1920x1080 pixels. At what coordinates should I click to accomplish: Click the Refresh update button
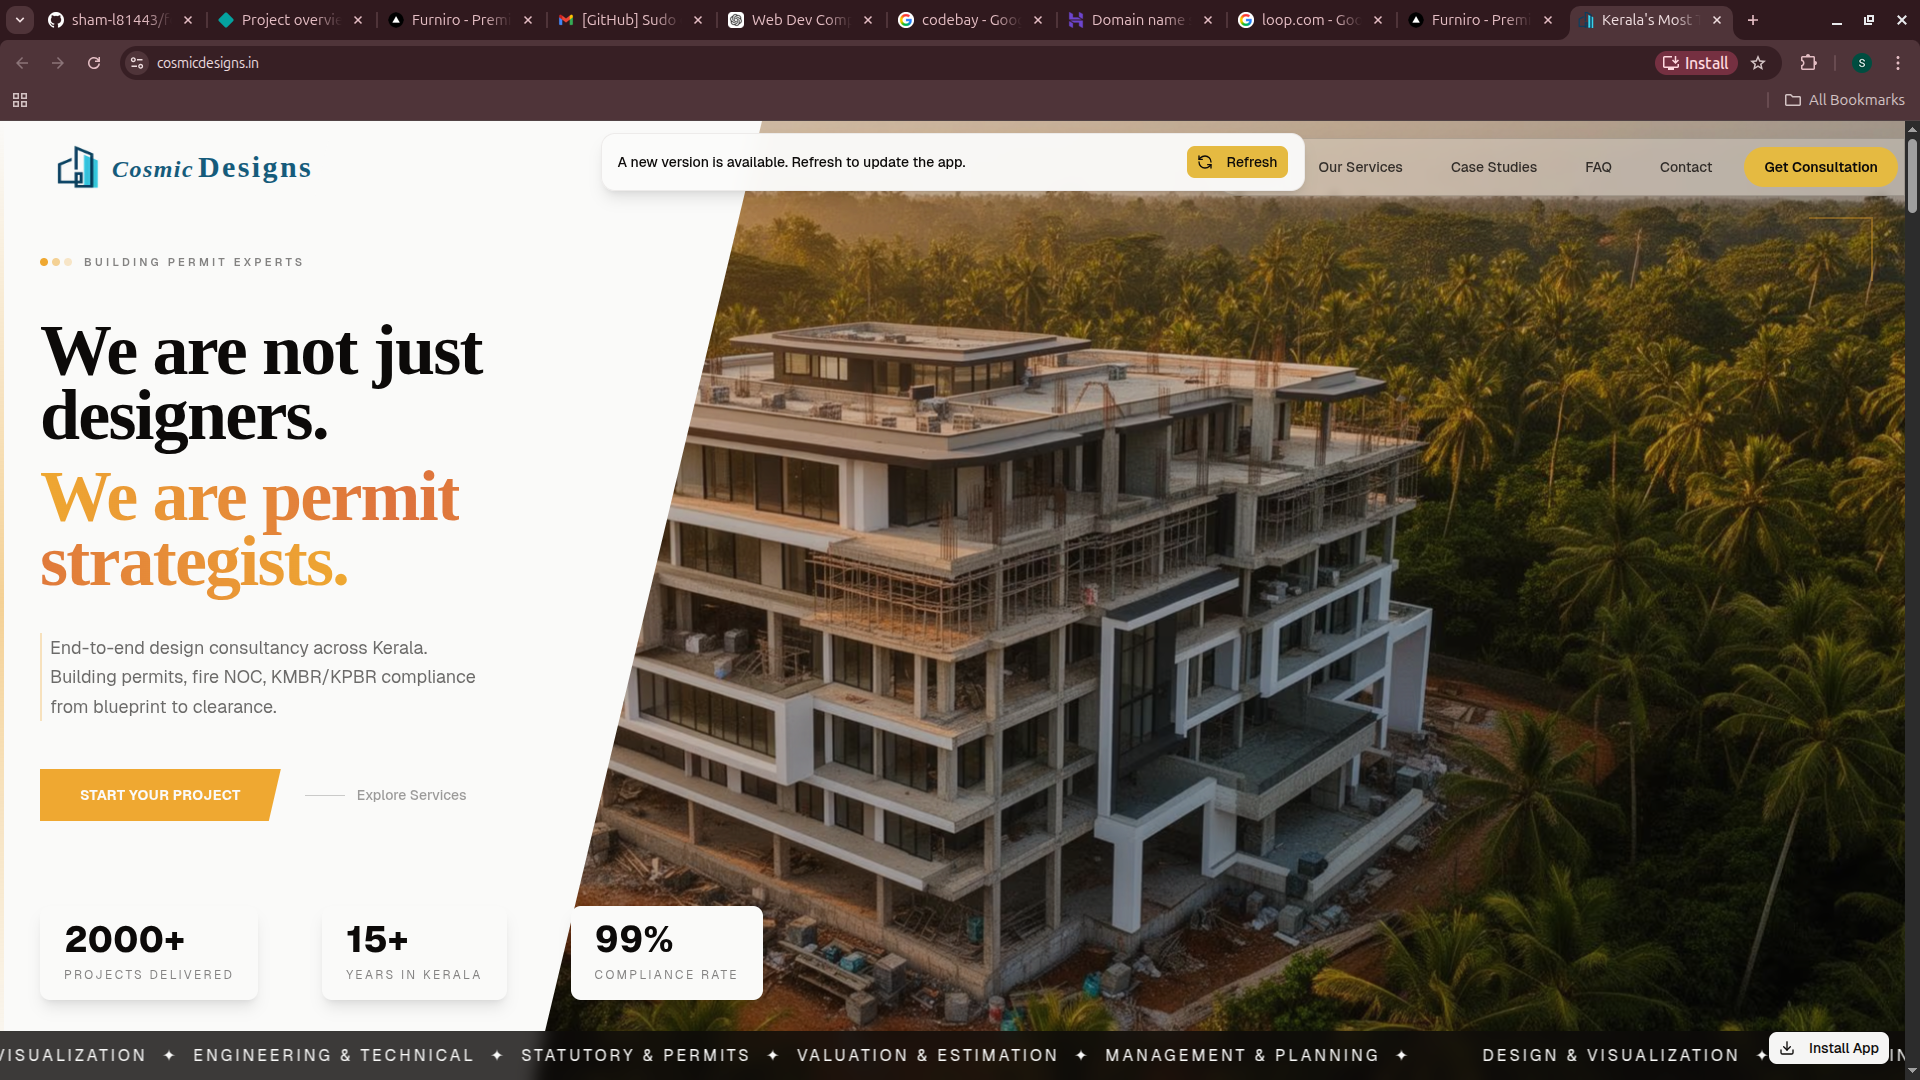point(1237,162)
